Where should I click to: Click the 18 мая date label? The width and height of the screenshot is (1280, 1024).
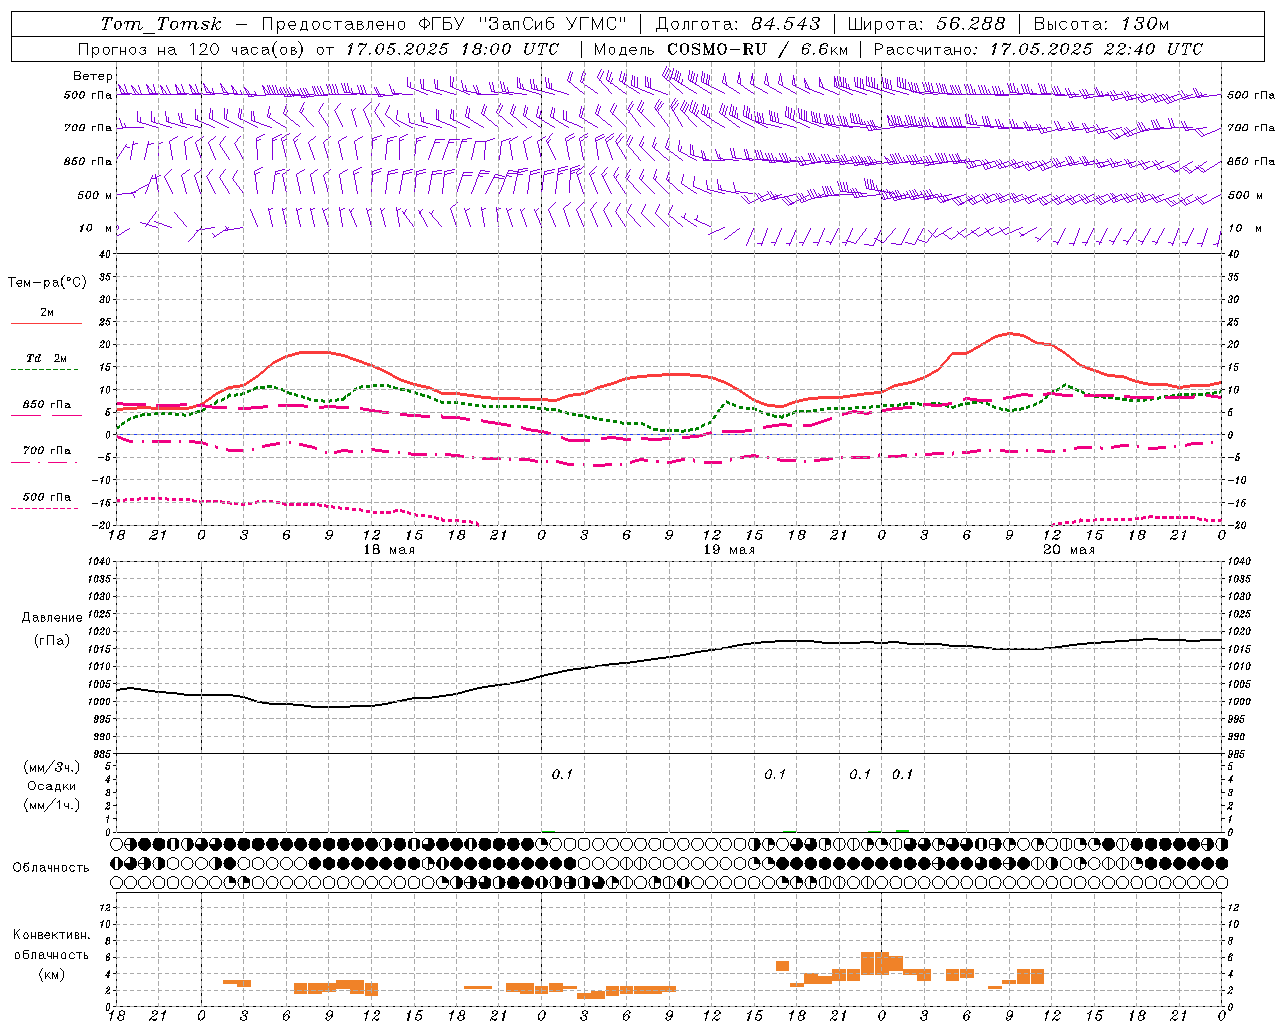coord(389,550)
